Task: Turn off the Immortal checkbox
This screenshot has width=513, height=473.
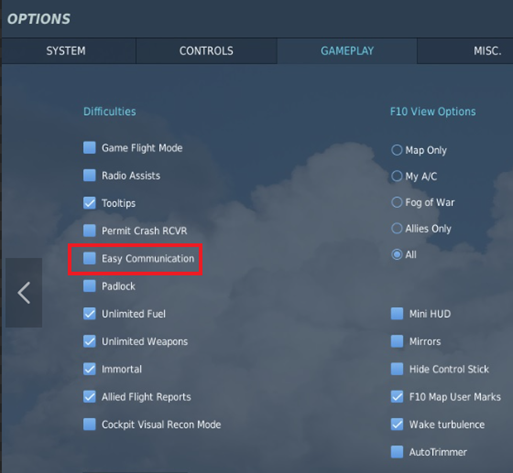Action: tap(89, 369)
